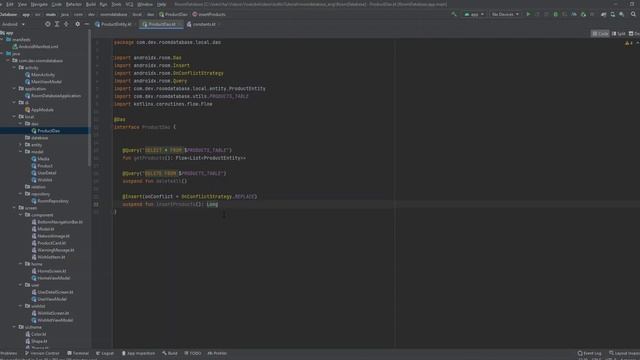Hide the project tool window
This screenshot has width=640, height=360.
pos(87,24)
